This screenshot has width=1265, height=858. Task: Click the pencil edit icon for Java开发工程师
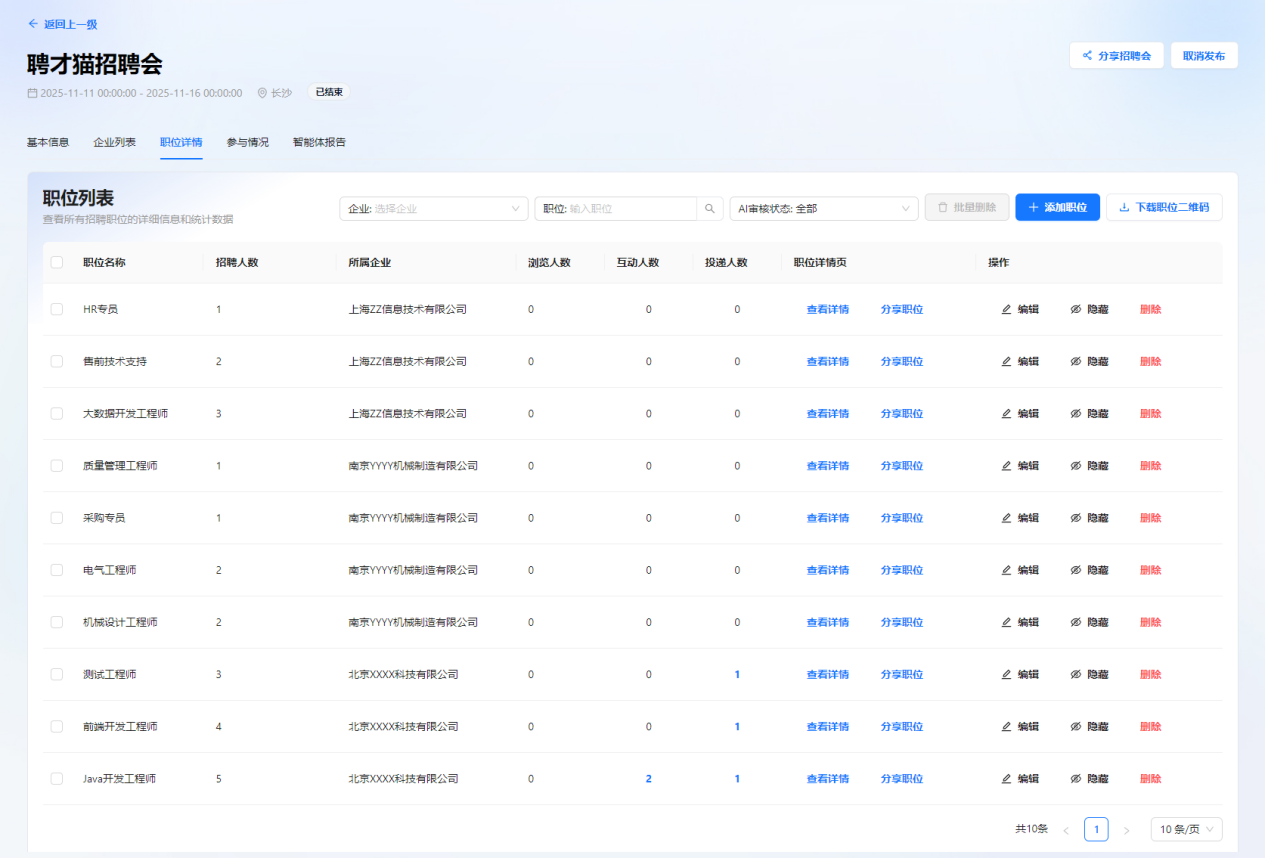click(1006, 779)
